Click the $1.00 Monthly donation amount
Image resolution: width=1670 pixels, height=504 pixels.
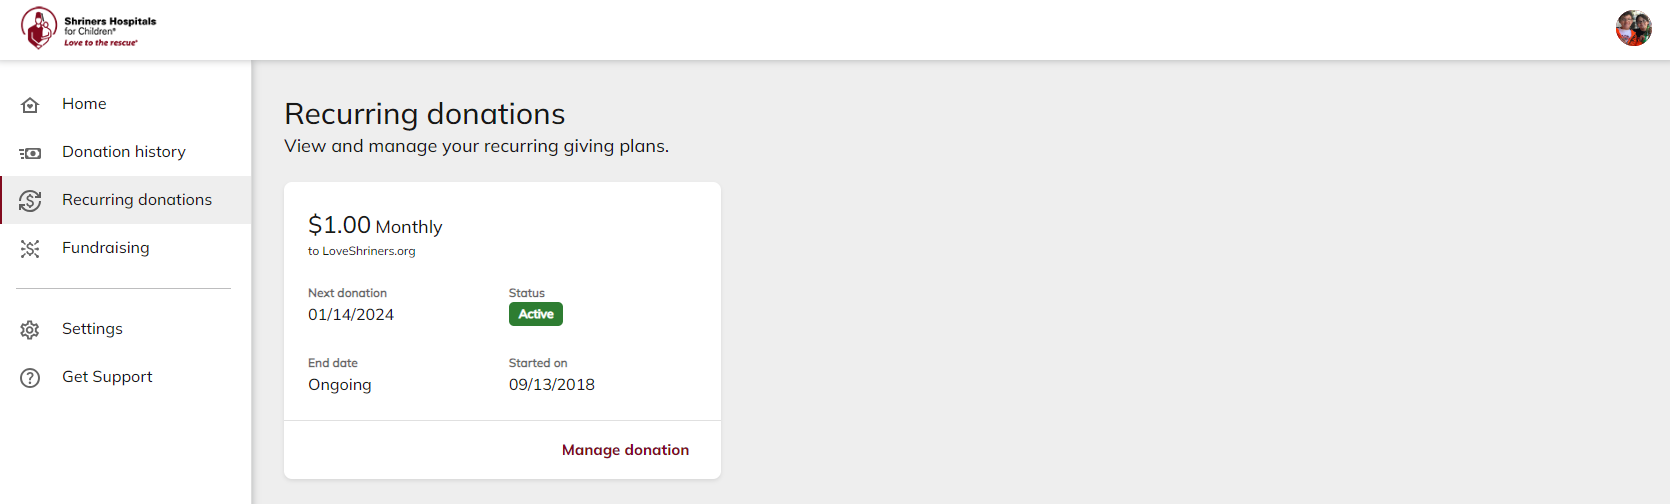point(375,226)
